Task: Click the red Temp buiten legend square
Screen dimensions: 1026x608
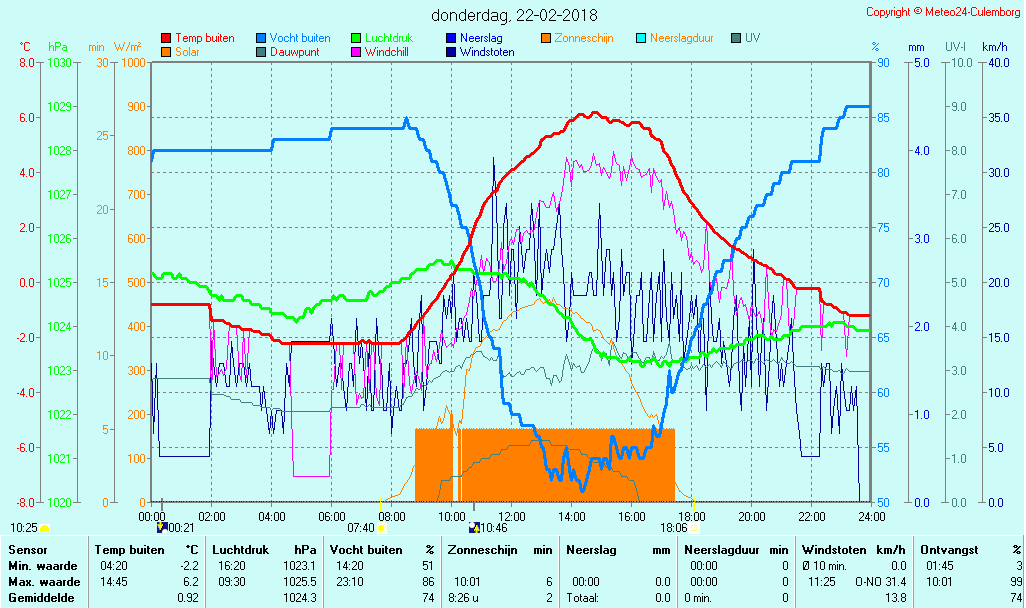Action: click(x=166, y=38)
